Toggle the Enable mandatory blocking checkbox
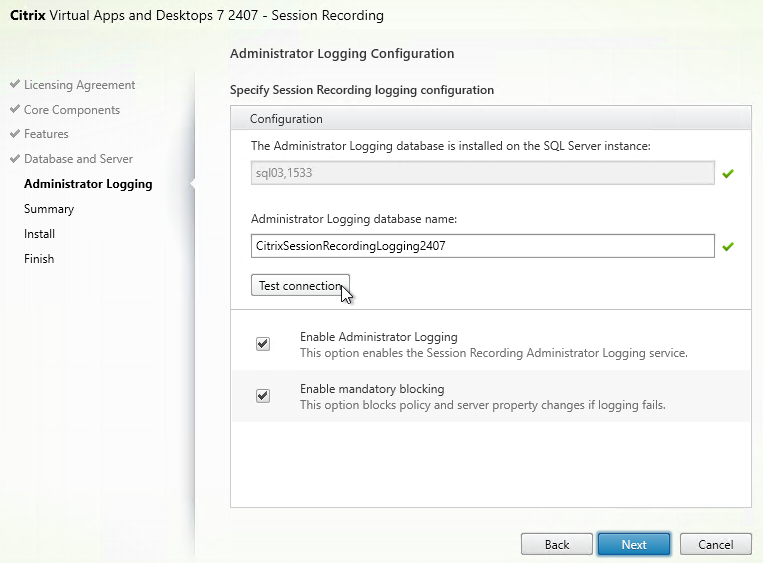This screenshot has width=763, height=563. pyautogui.click(x=263, y=396)
